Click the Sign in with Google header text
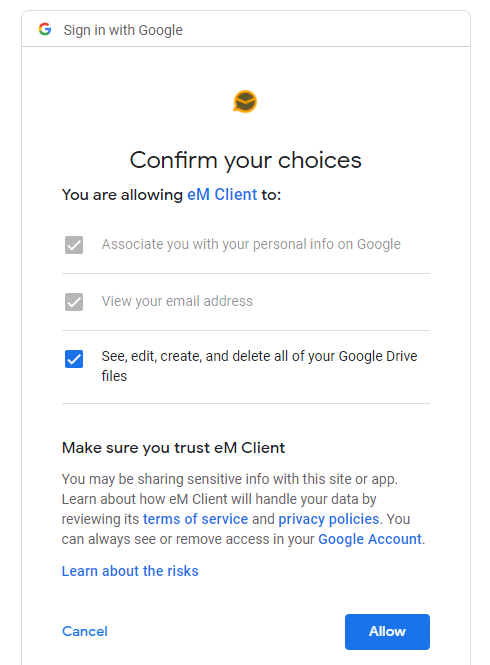490x665 pixels. [x=123, y=30]
